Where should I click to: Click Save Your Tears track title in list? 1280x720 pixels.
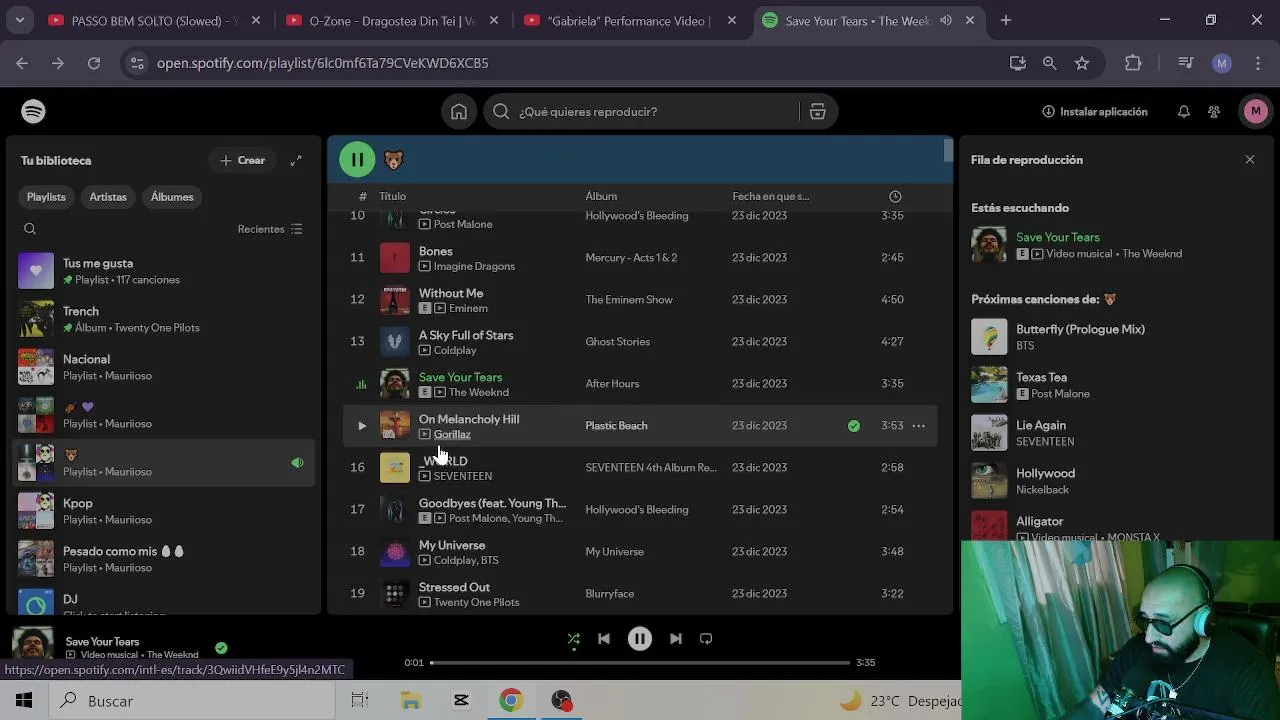tap(460, 377)
